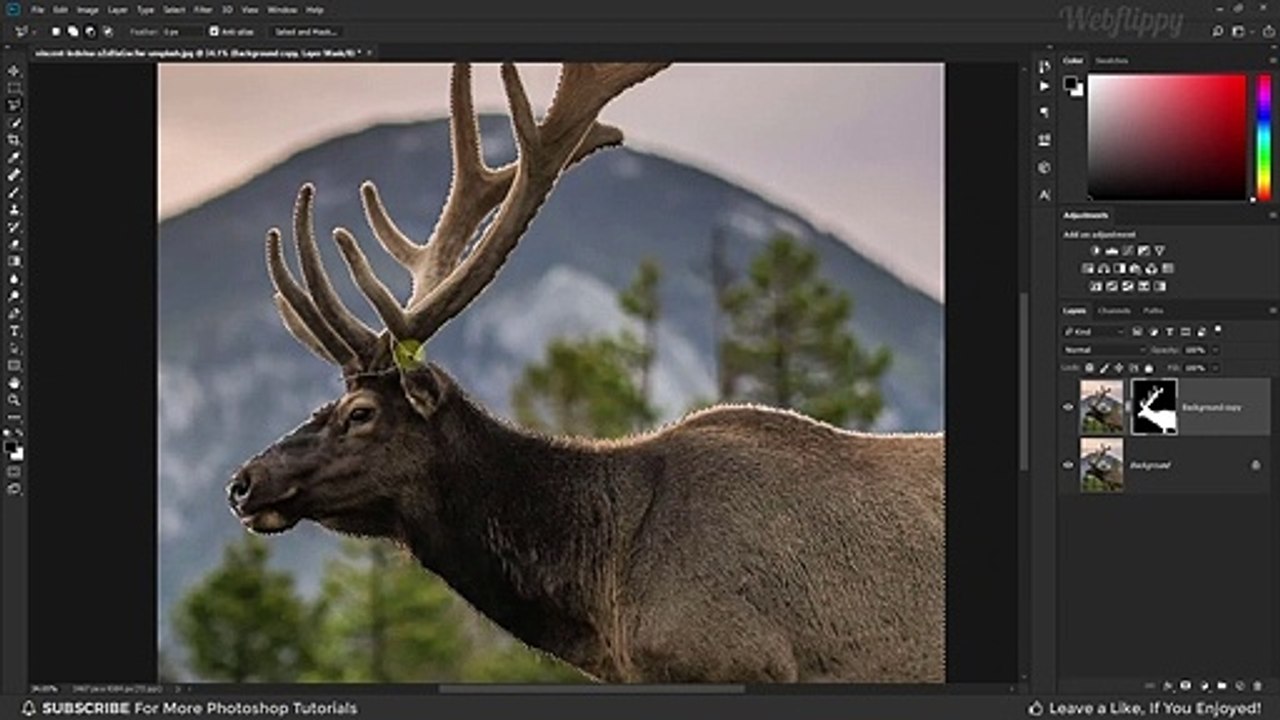This screenshot has height=720, width=1280.
Task: Open the collapsed Character panel icon
Action: [x=1044, y=195]
